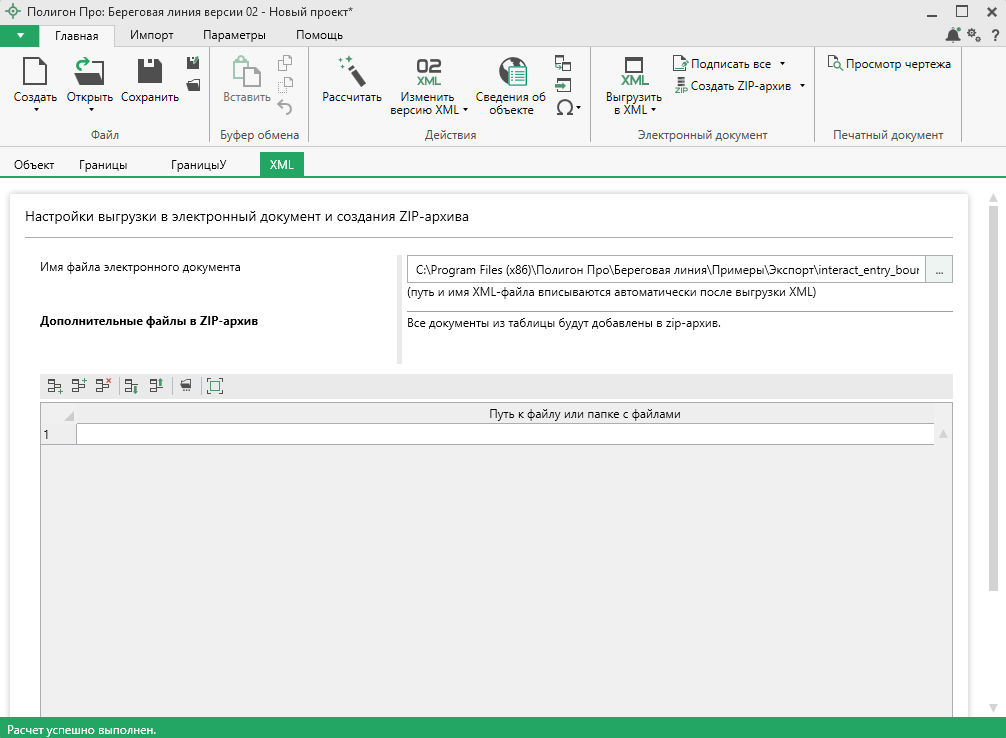Move the row down in the table toolbar
The image size is (1006, 738).
pyautogui.click(x=131, y=385)
